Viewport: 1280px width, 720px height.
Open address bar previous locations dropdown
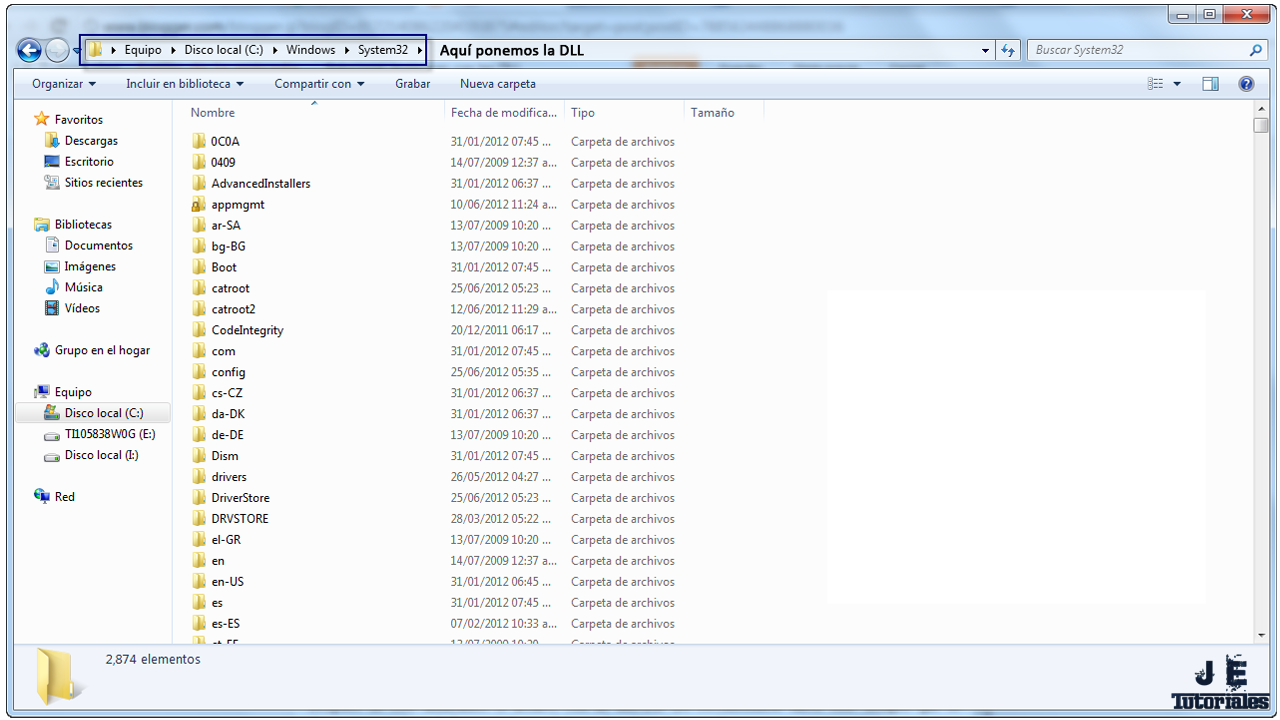click(x=985, y=50)
